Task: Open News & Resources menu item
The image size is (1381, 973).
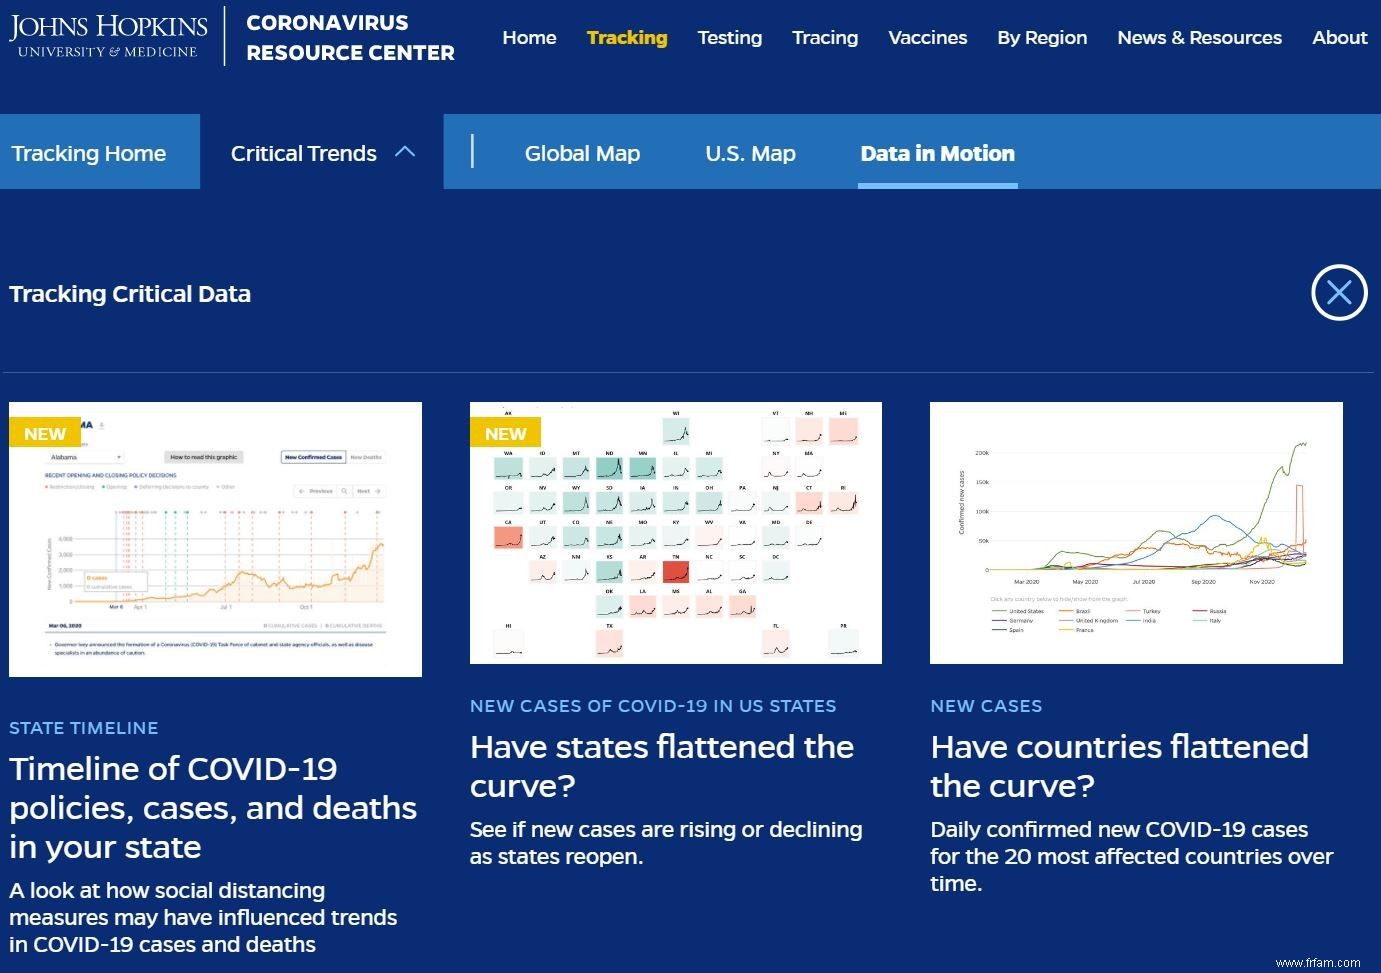Action: pyautogui.click(x=1199, y=38)
